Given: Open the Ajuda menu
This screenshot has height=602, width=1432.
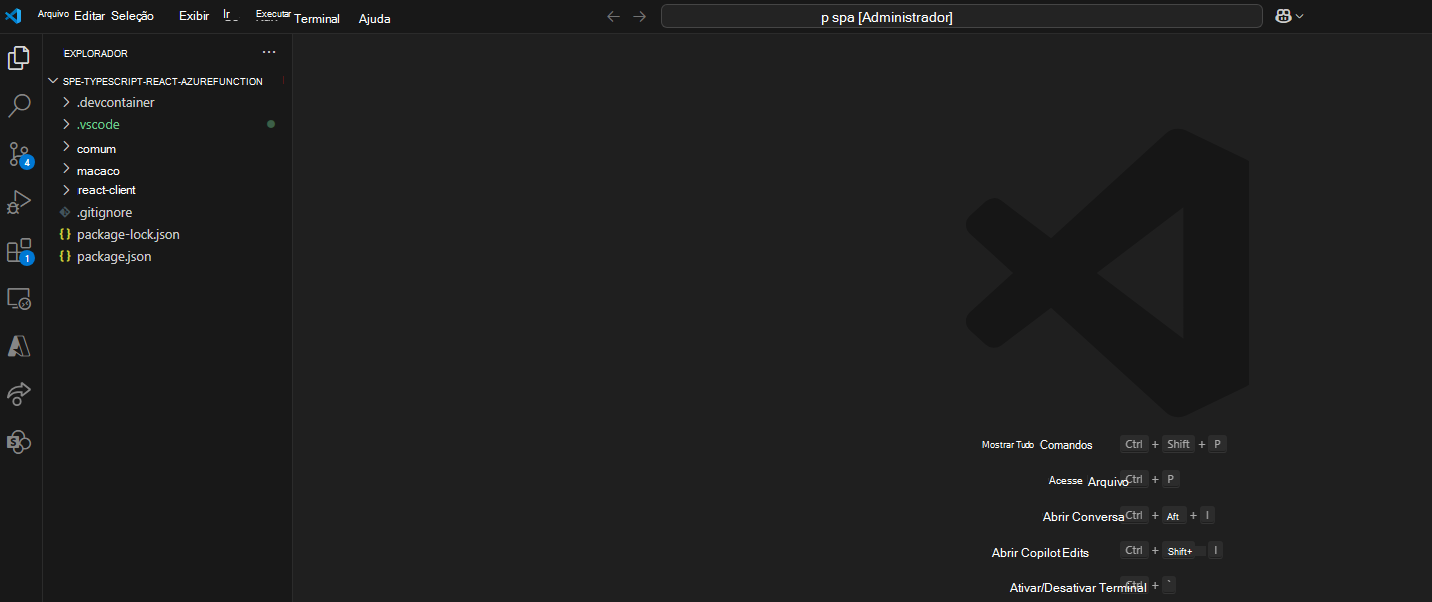Looking at the screenshot, I should pos(375,18).
